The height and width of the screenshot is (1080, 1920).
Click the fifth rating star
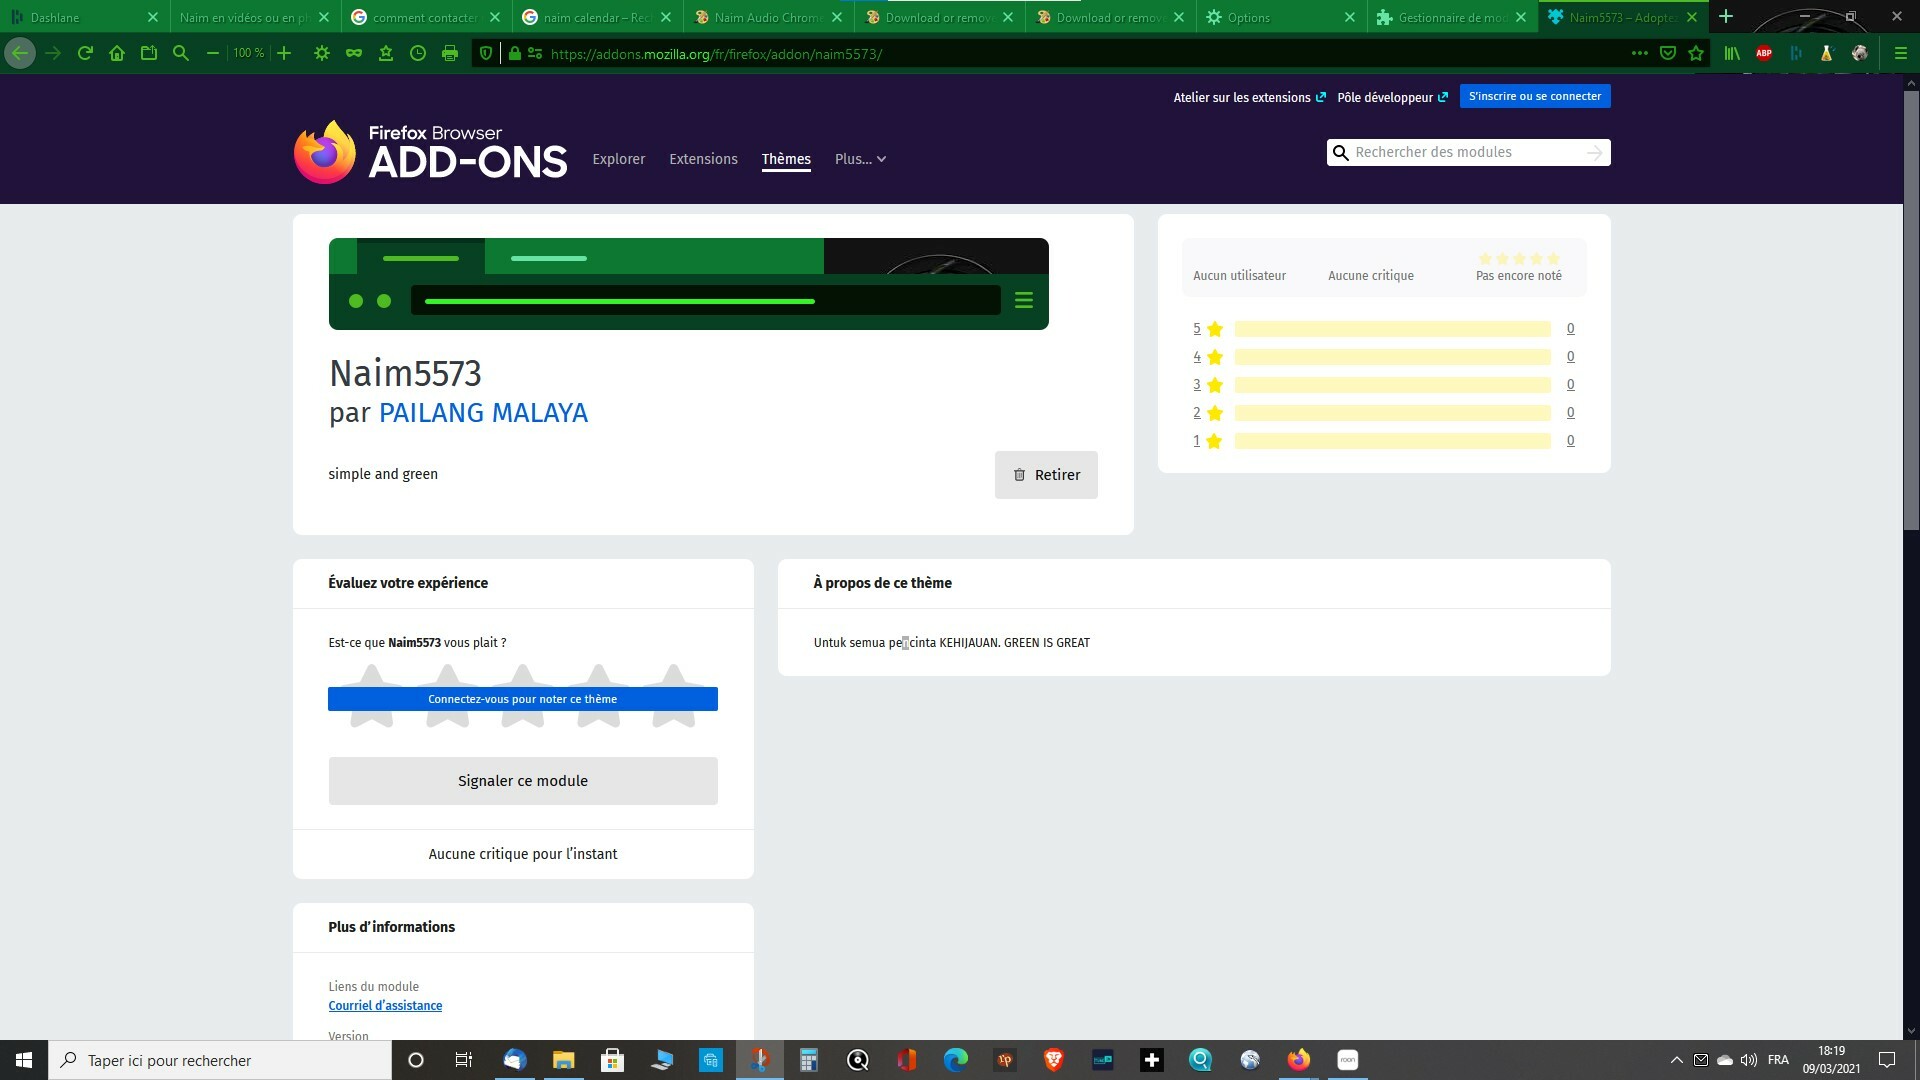673,679
